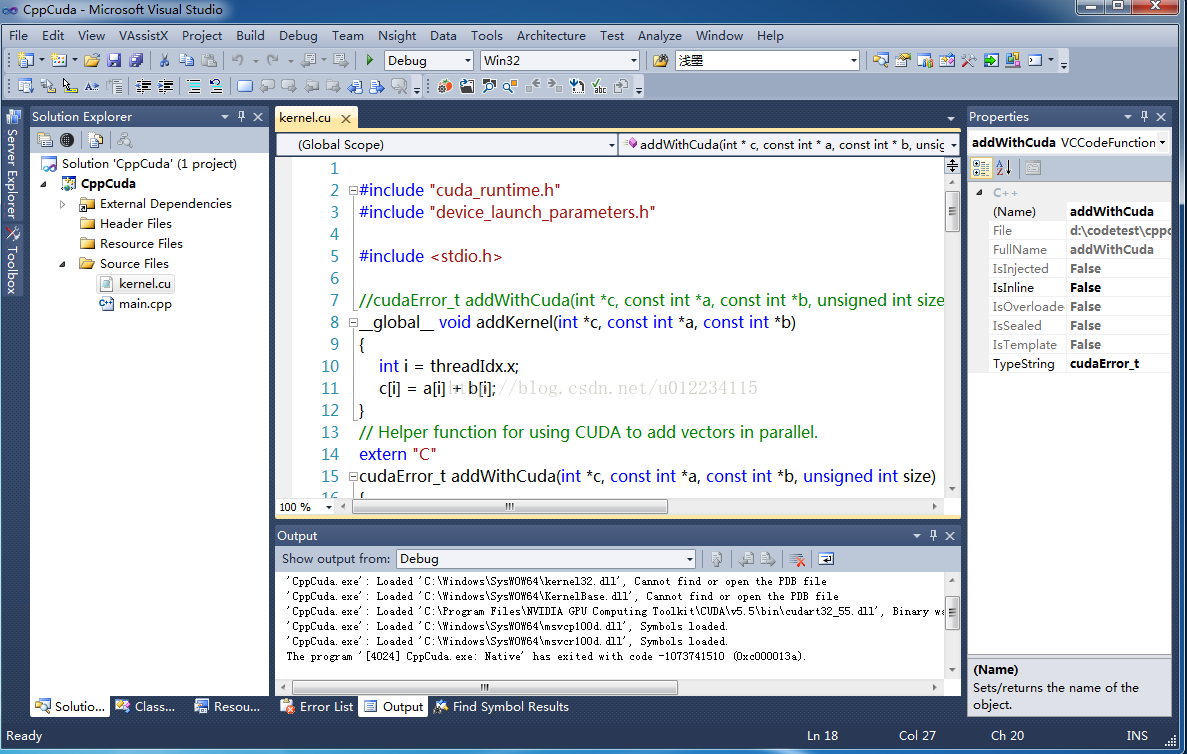This screenshot has height=754, width=1187.
Task: Toggle auto-hide pin on Solution Explorer
Action: [x=241, y=117]
